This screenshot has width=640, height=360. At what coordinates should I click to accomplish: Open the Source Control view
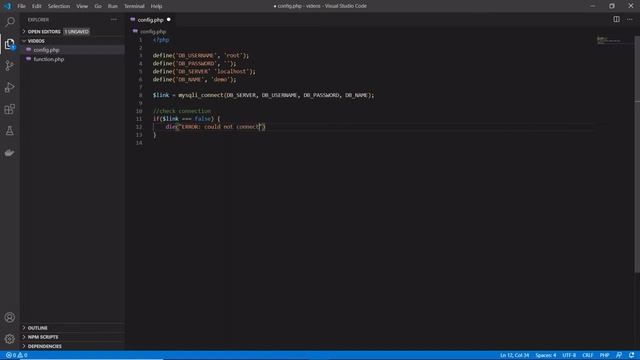[x=9, y=65]
